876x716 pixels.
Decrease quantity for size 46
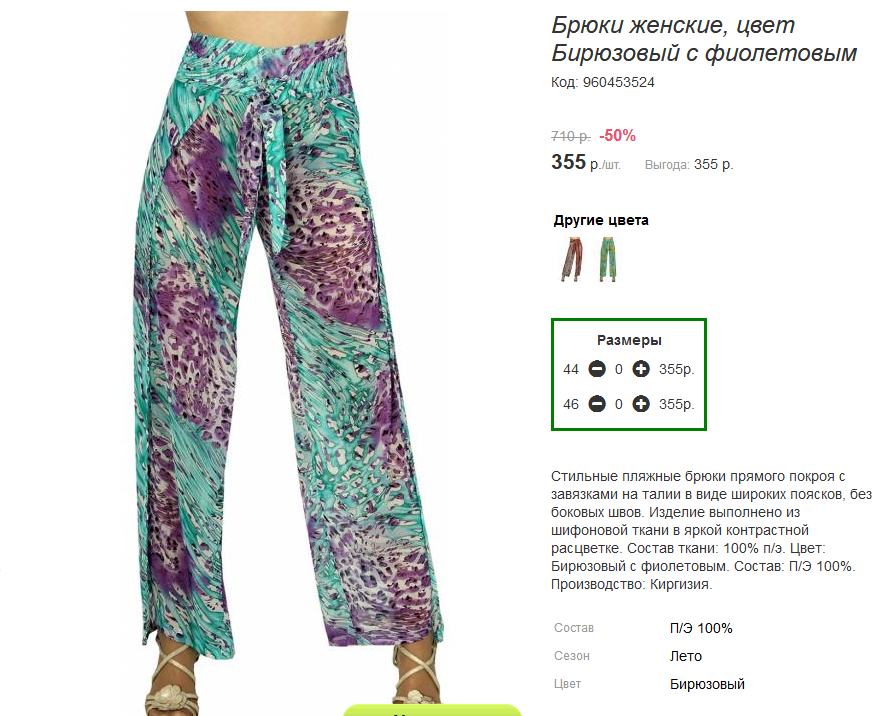click(597, 404)
